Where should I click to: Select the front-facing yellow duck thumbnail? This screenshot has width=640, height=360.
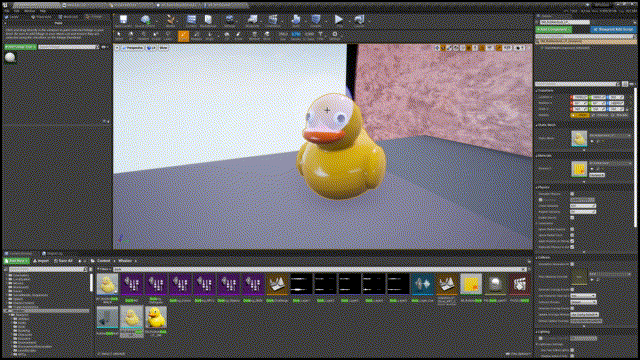(156, 318)
